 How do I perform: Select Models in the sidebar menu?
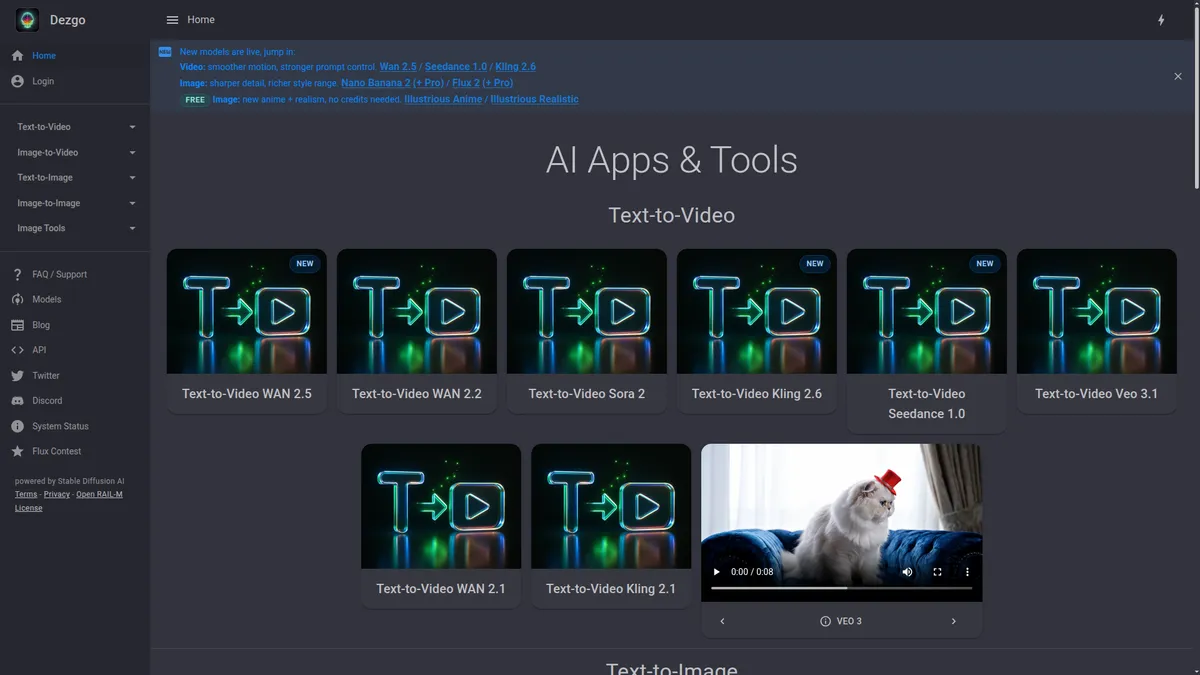pos(46,299)
